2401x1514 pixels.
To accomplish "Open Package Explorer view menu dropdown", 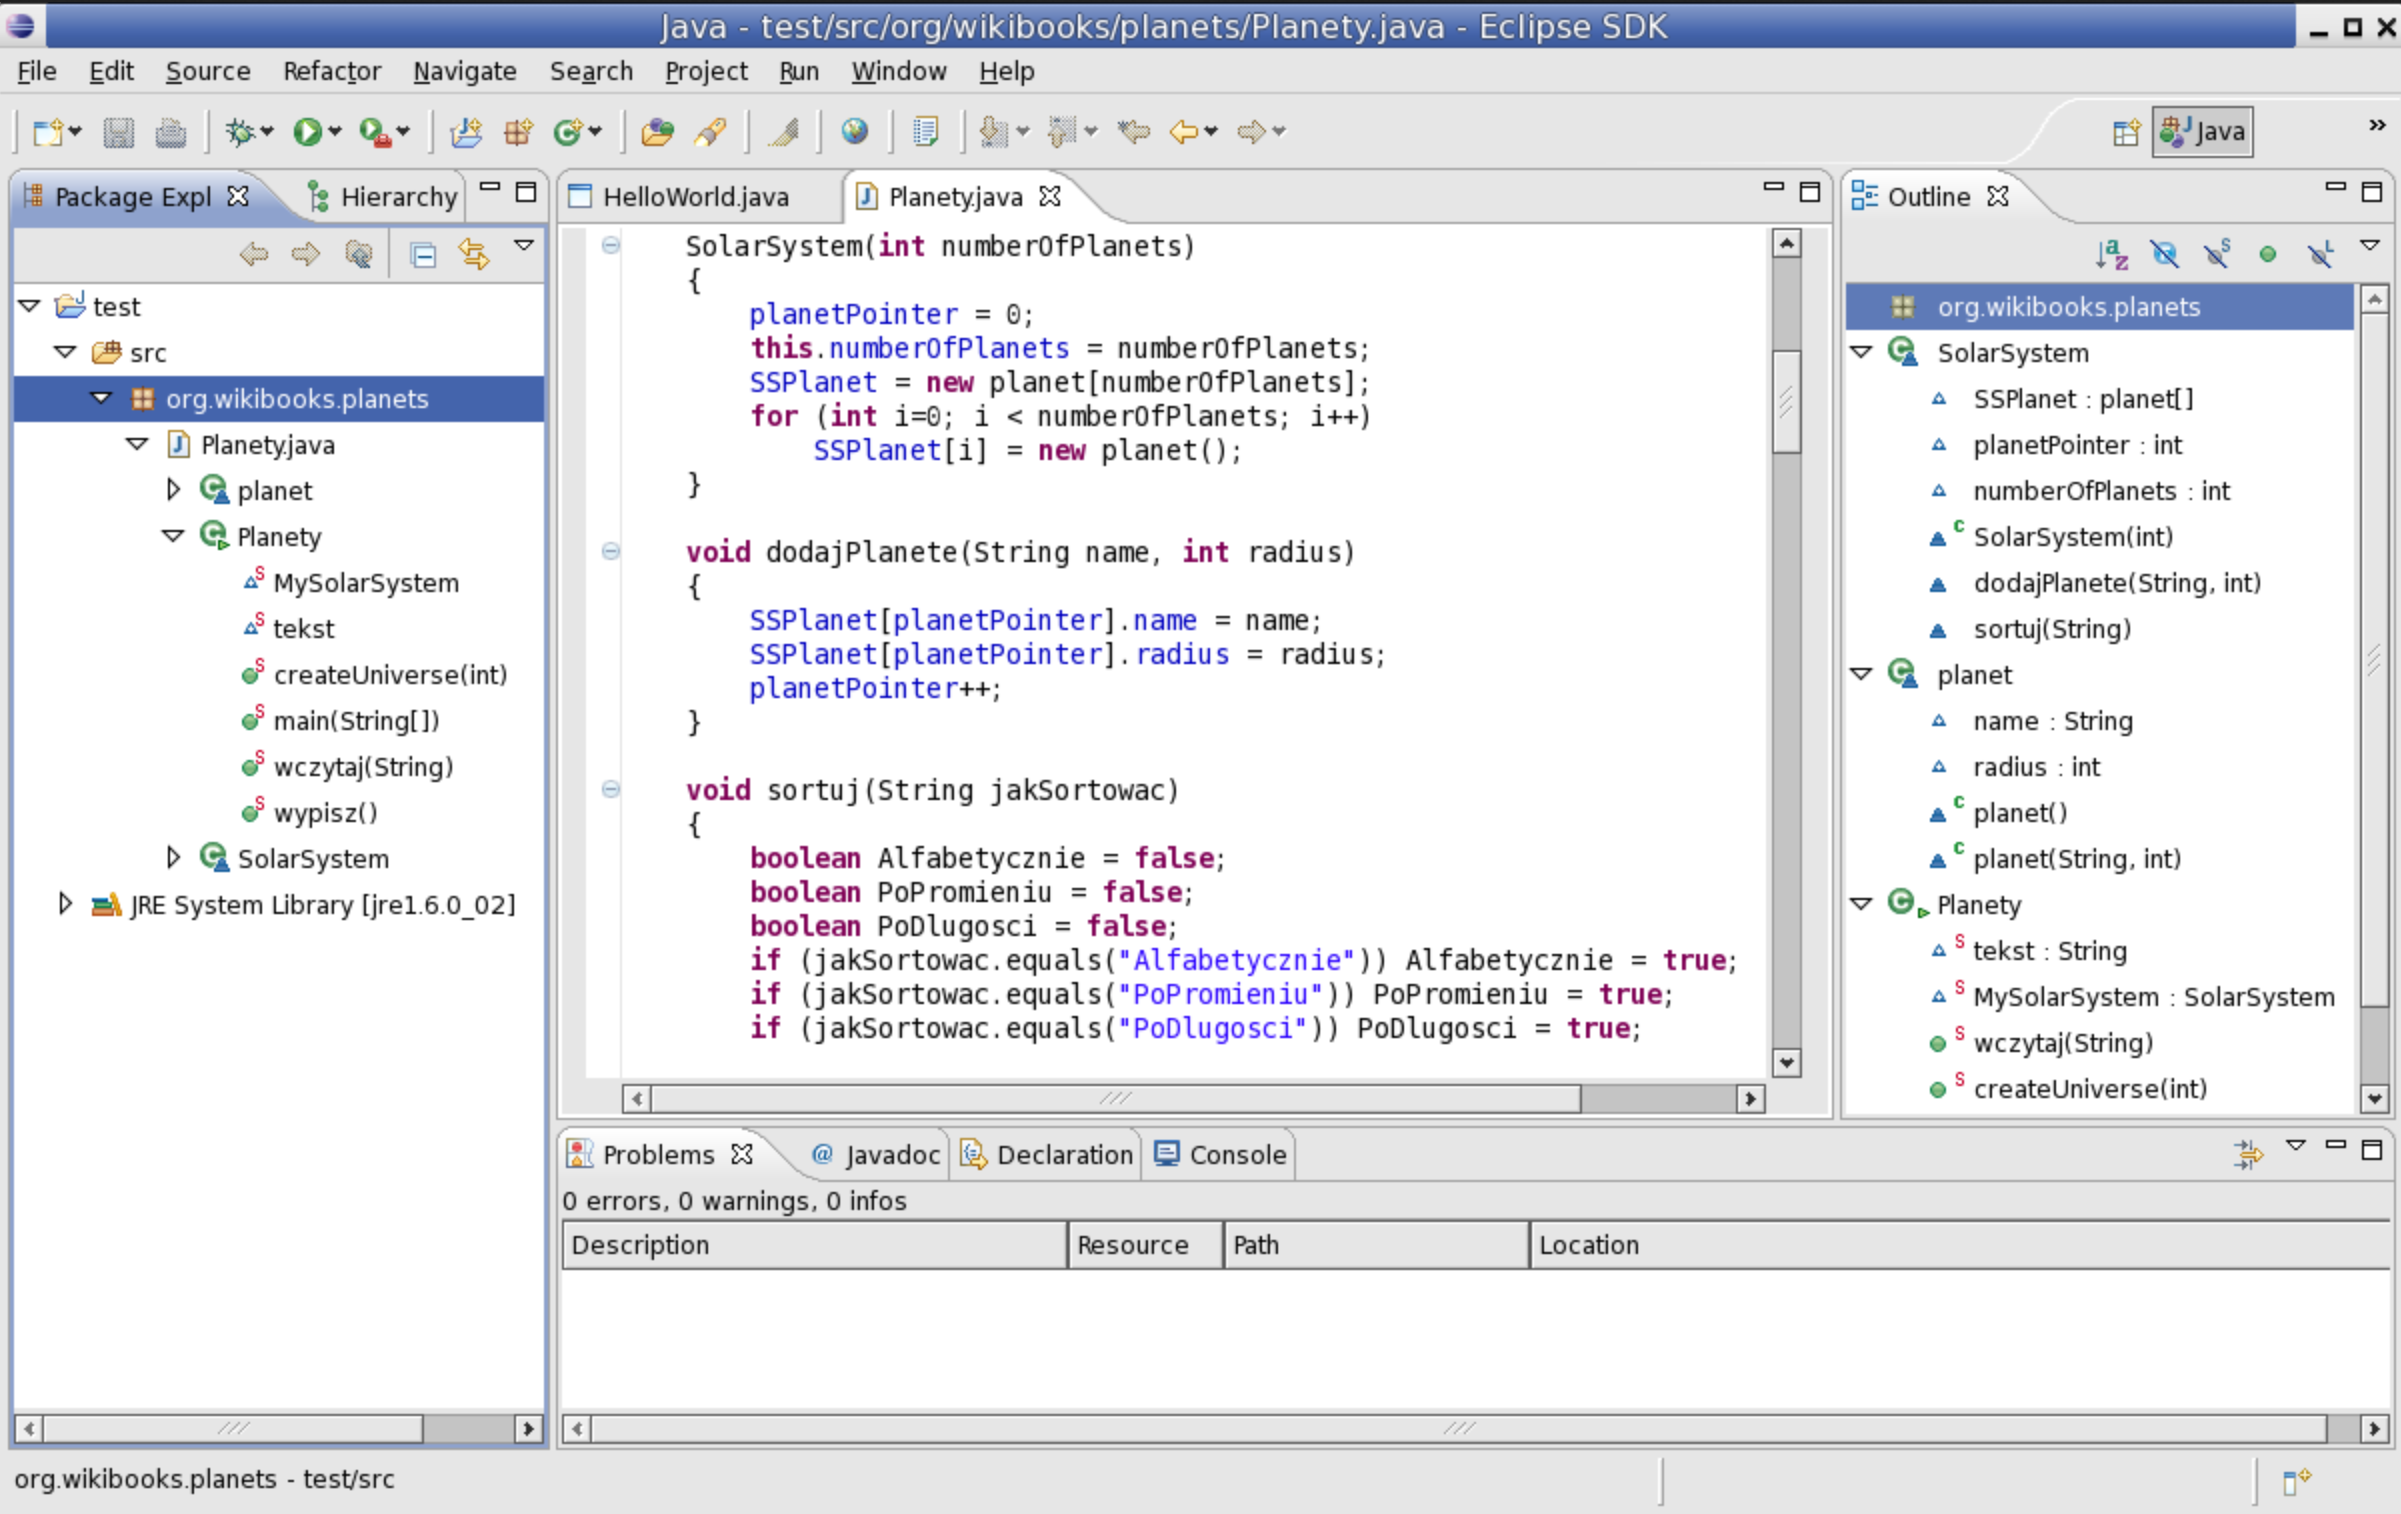I will [523, 245].
